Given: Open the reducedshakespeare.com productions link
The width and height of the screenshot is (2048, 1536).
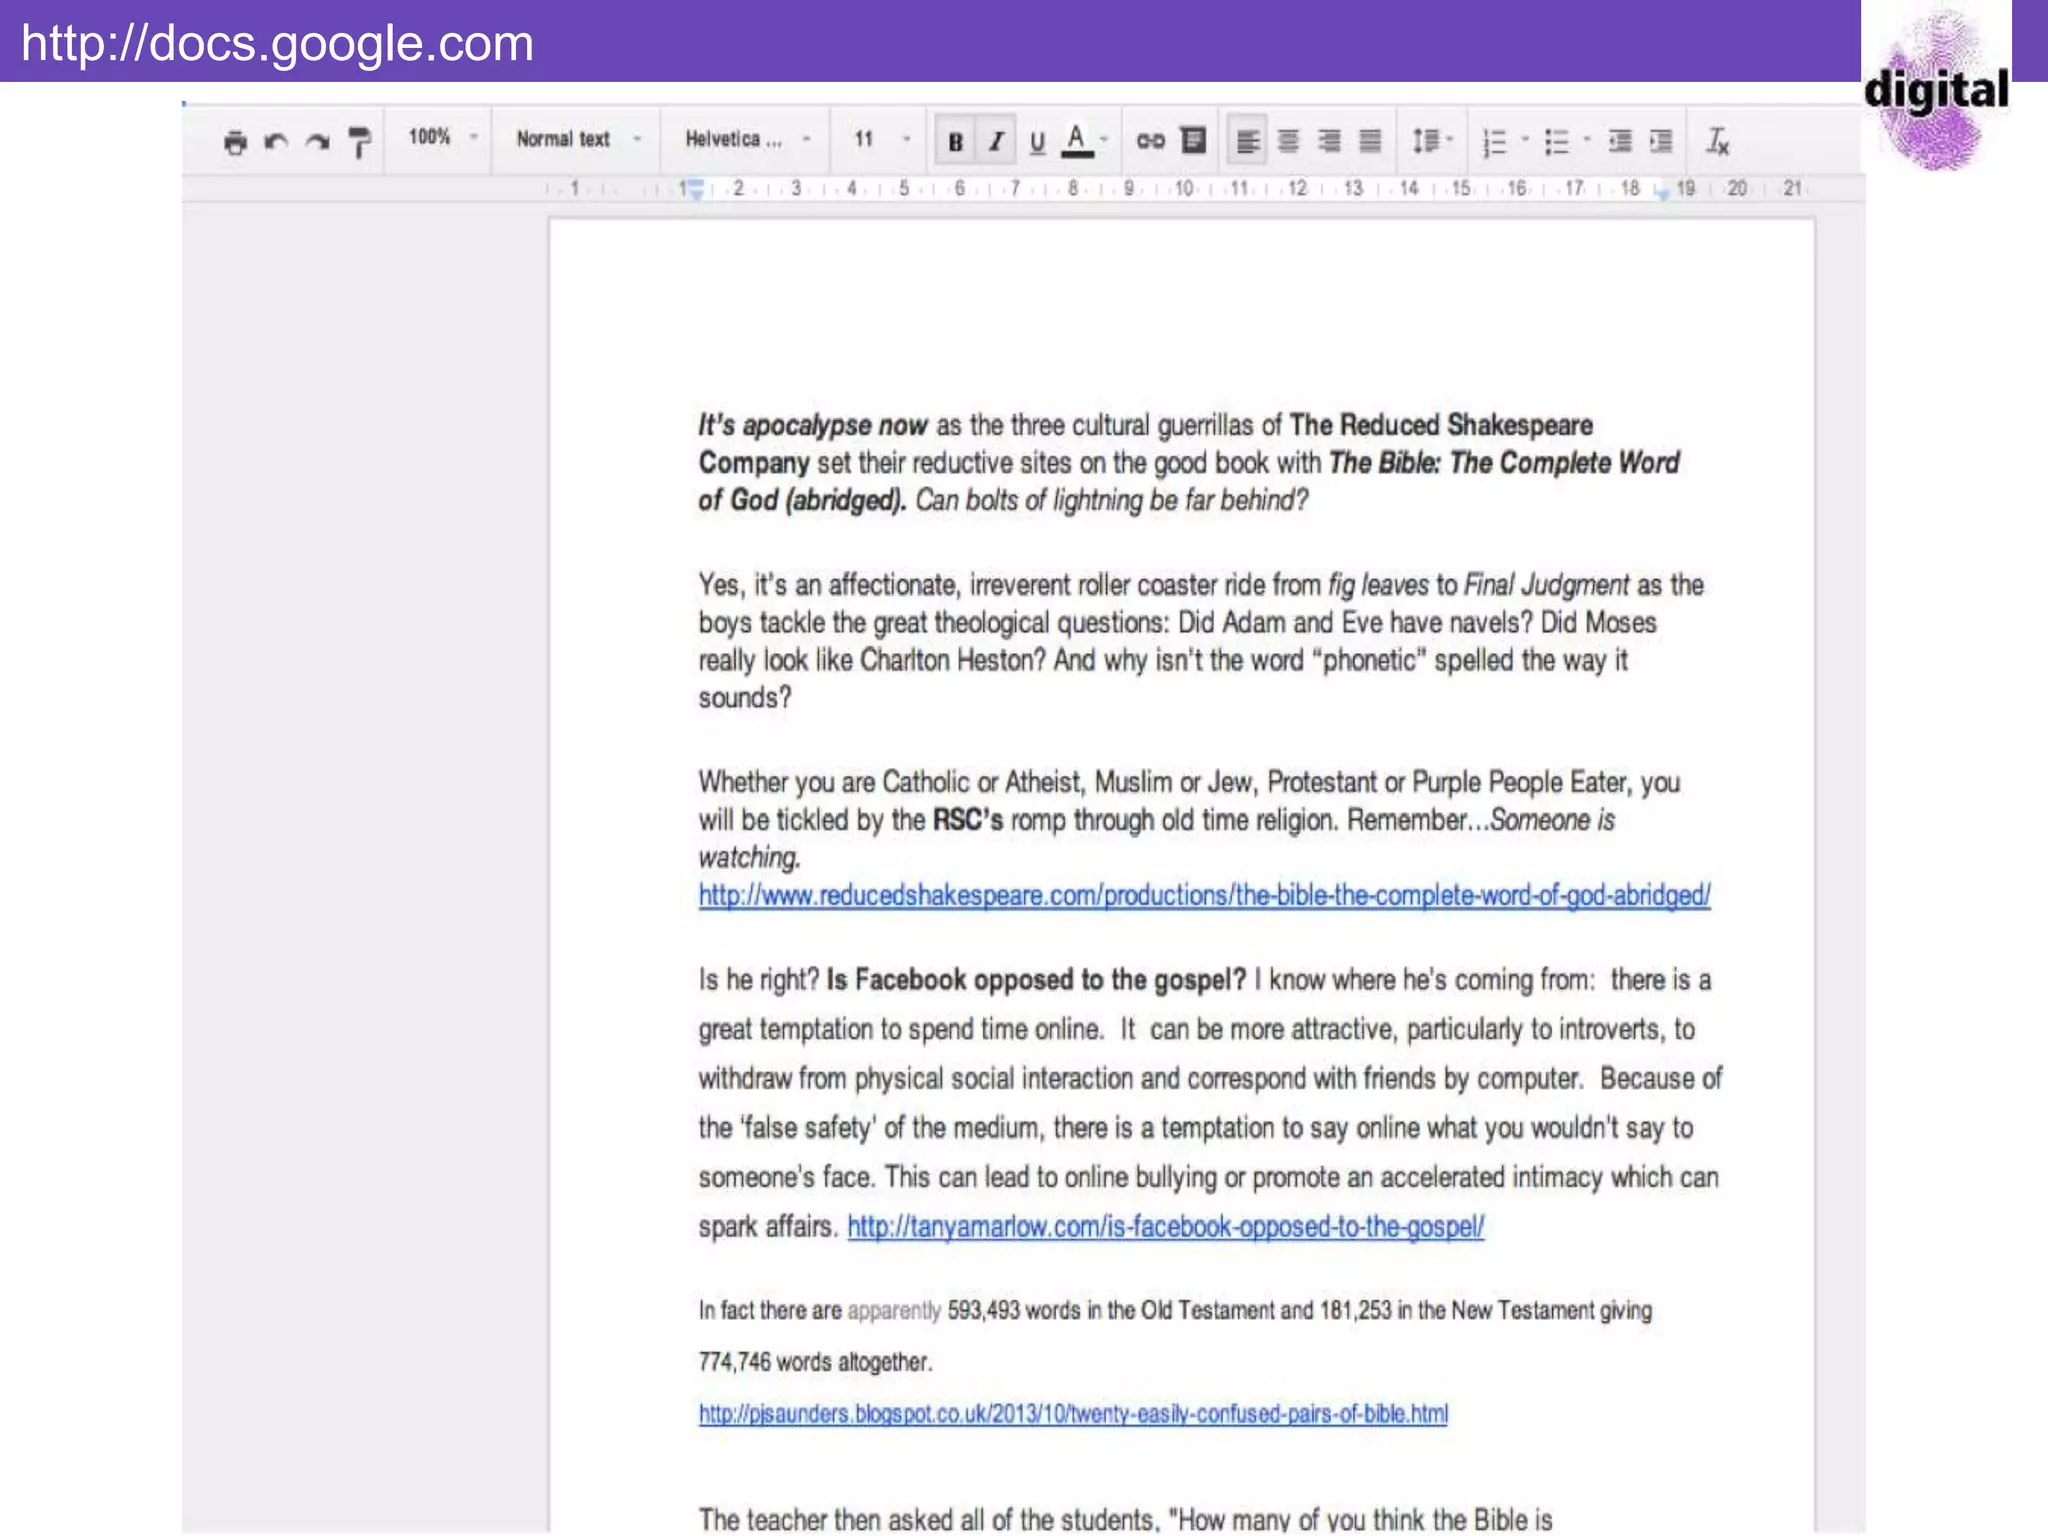Looking at the screenshot, I should click(x=1204, y=896).
